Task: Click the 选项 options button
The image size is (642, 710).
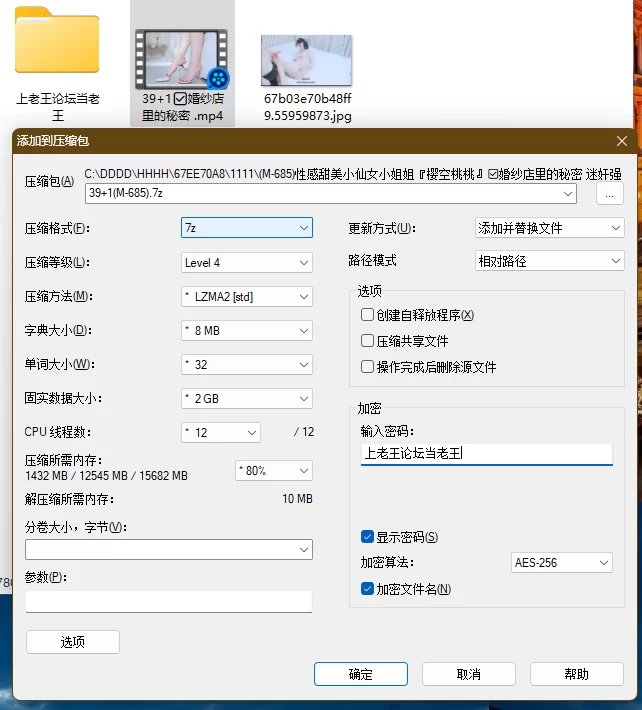Action: [x=73, y=642]
